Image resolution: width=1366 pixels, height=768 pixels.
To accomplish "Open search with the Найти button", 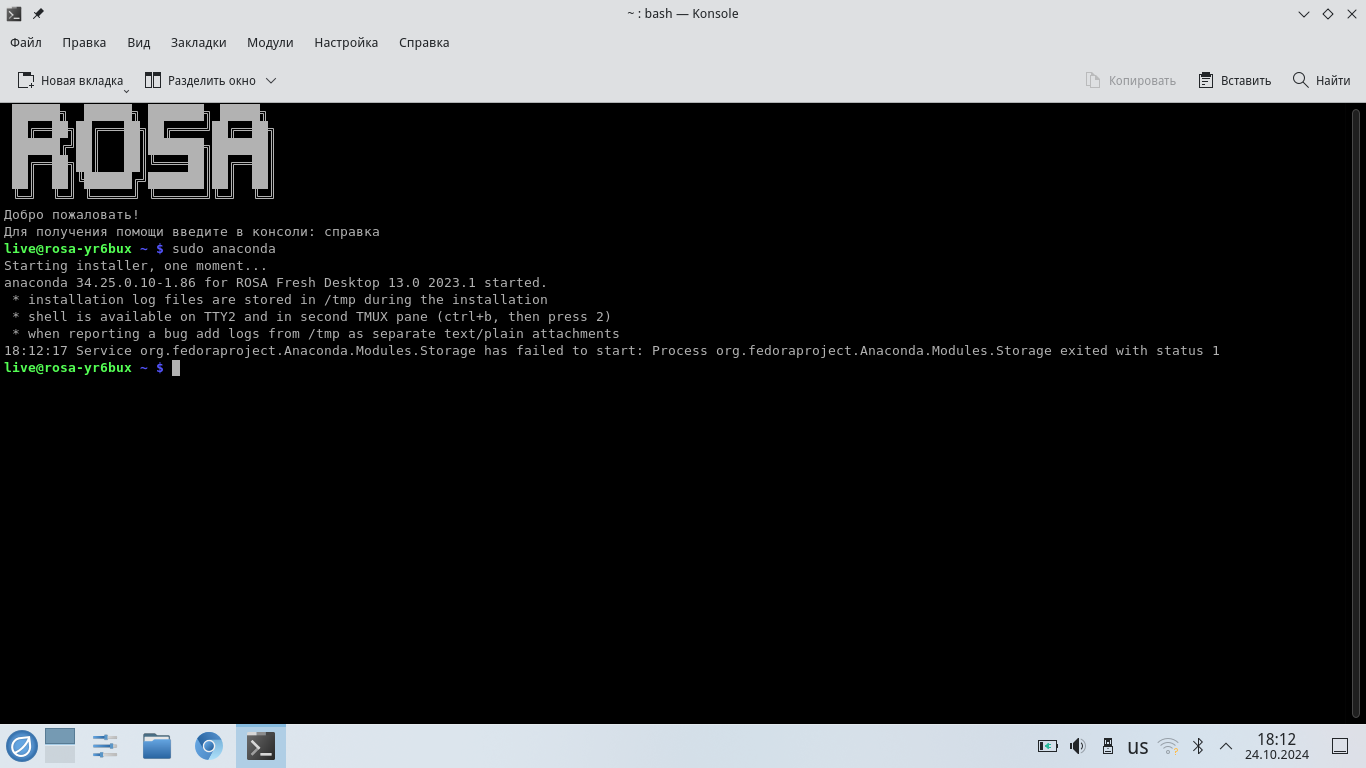I will pos(1321,80).
